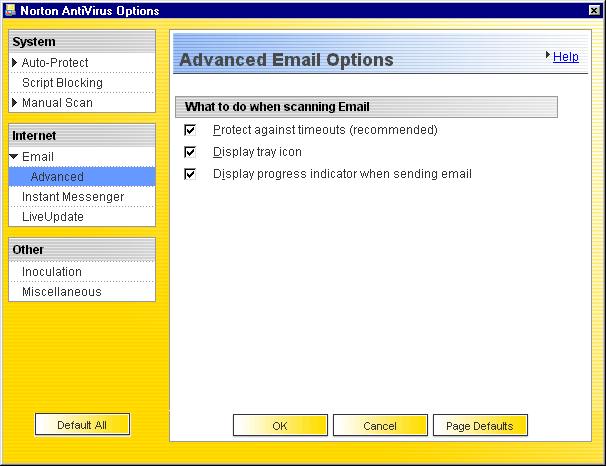
Task: Toggle Protect against timeouts checkbox
Action: (x=190, y=130)
